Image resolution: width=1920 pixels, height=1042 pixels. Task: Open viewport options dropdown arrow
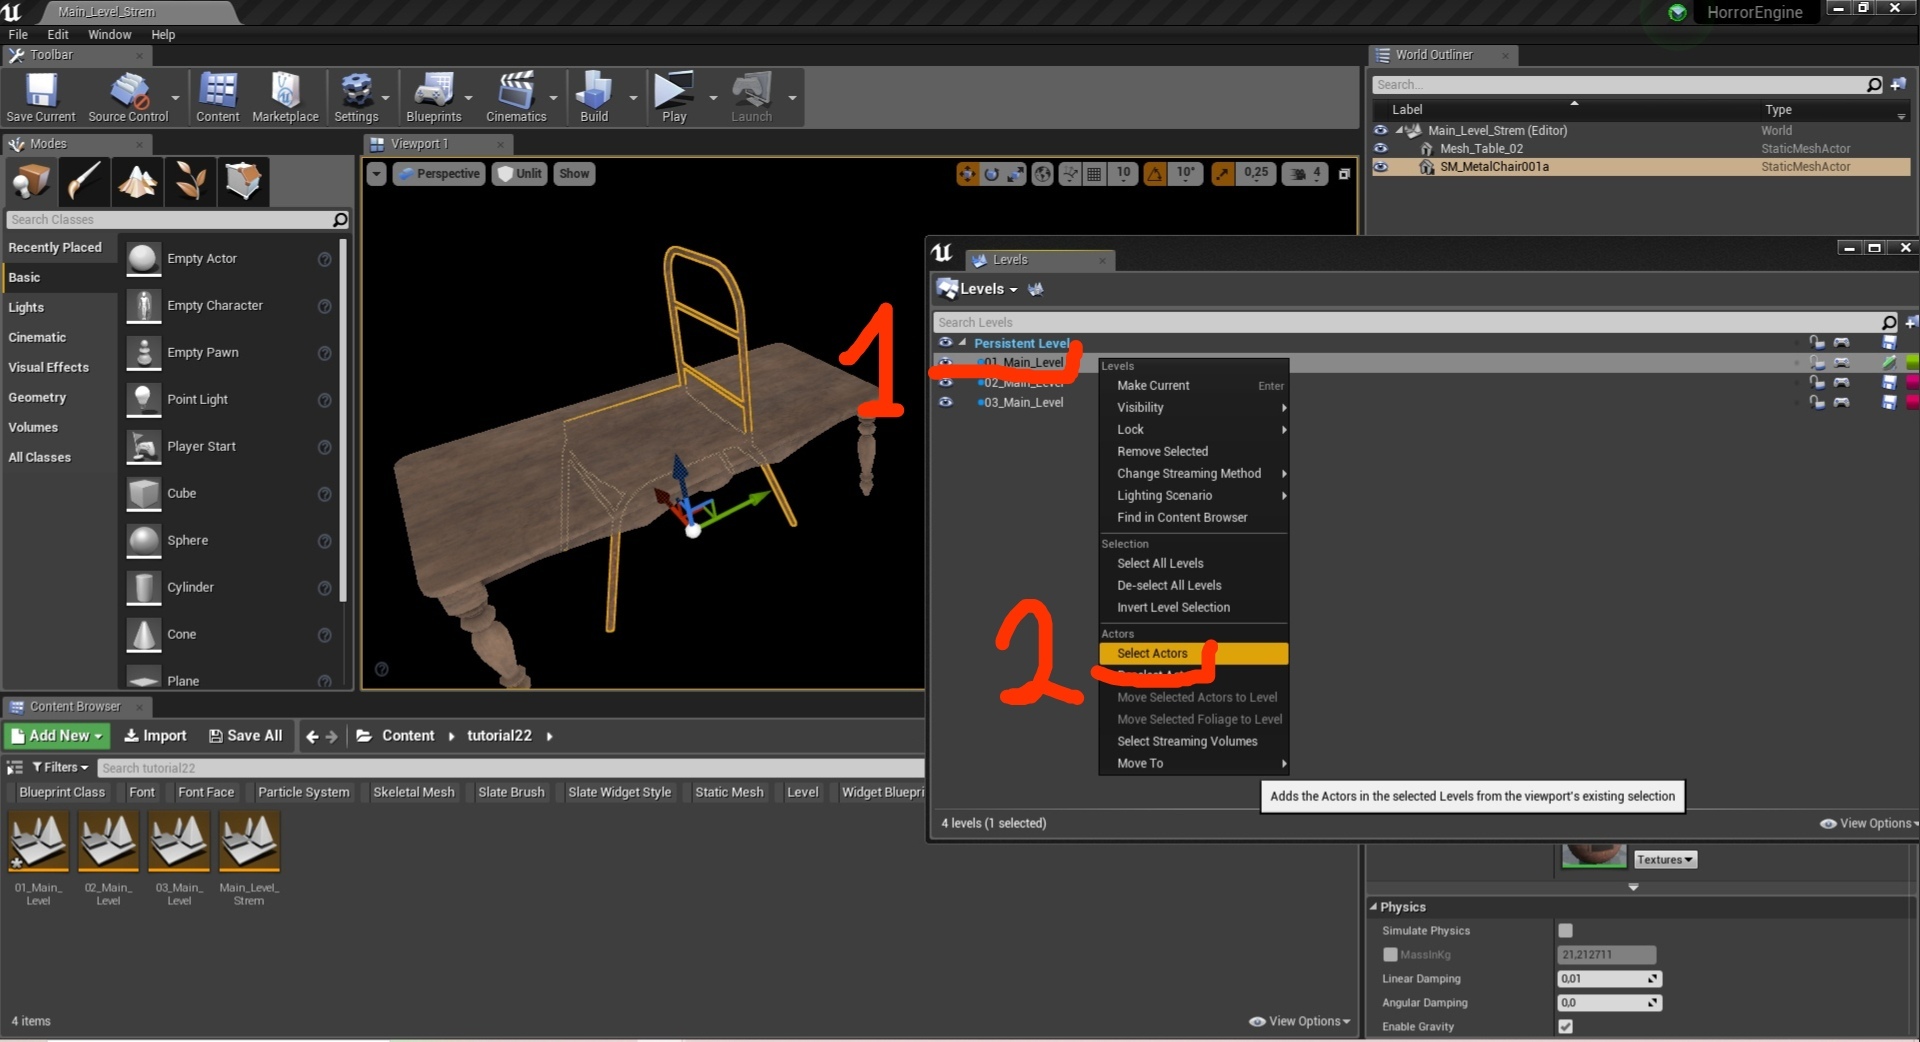coord(376,174)
